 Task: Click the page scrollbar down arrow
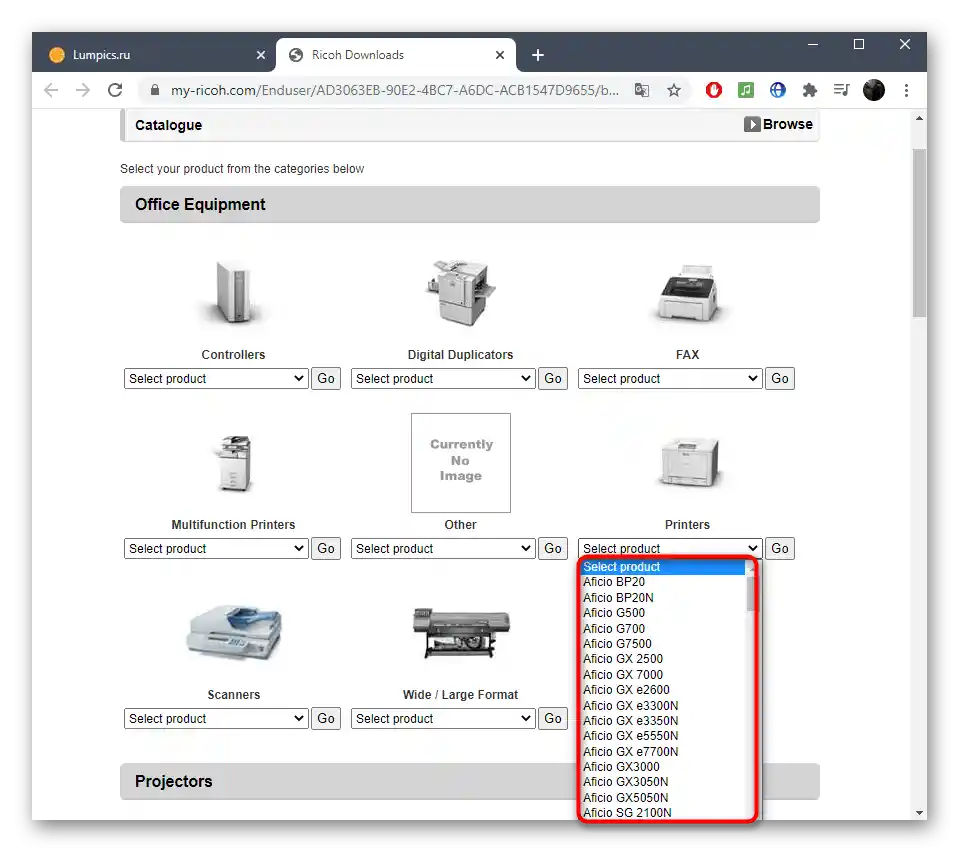(919, 813)
